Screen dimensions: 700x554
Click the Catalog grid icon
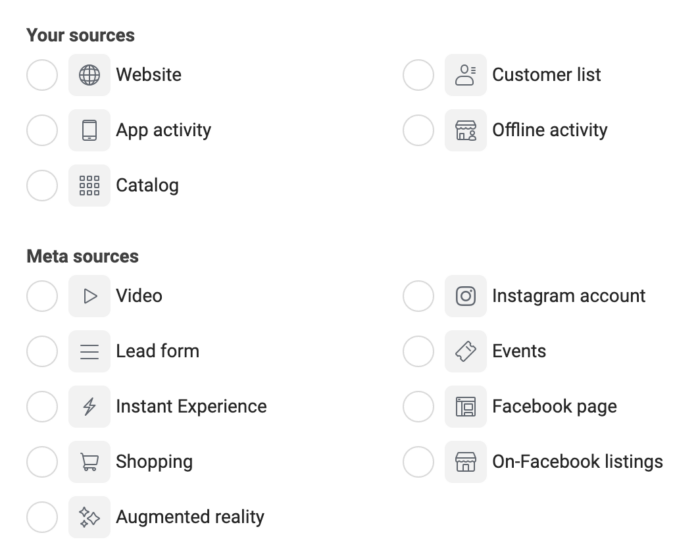pyautogui.click(x=89, y=185)
